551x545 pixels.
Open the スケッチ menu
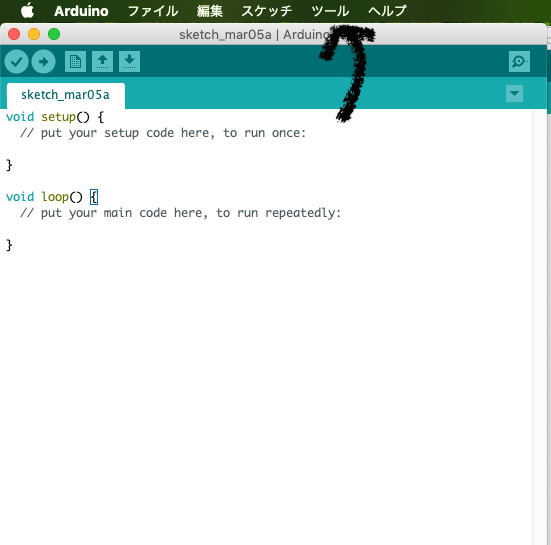pyautogui.click(x=267, y=11)
